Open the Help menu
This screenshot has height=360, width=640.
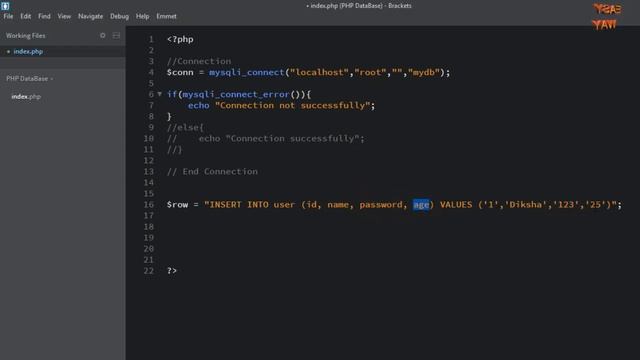click(142, 16)
